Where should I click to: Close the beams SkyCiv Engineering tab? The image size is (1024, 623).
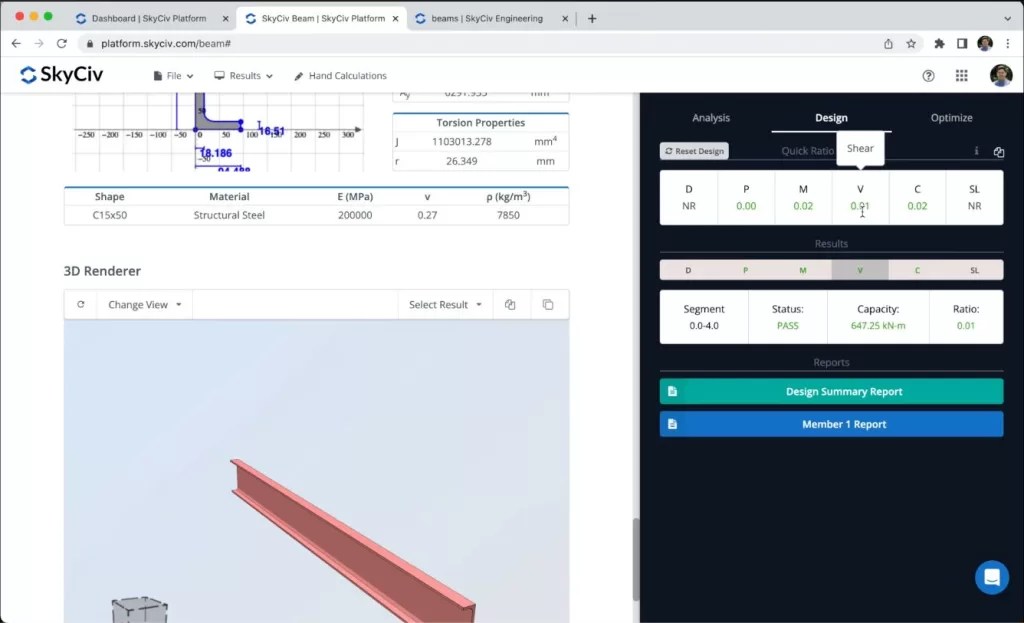565,18
